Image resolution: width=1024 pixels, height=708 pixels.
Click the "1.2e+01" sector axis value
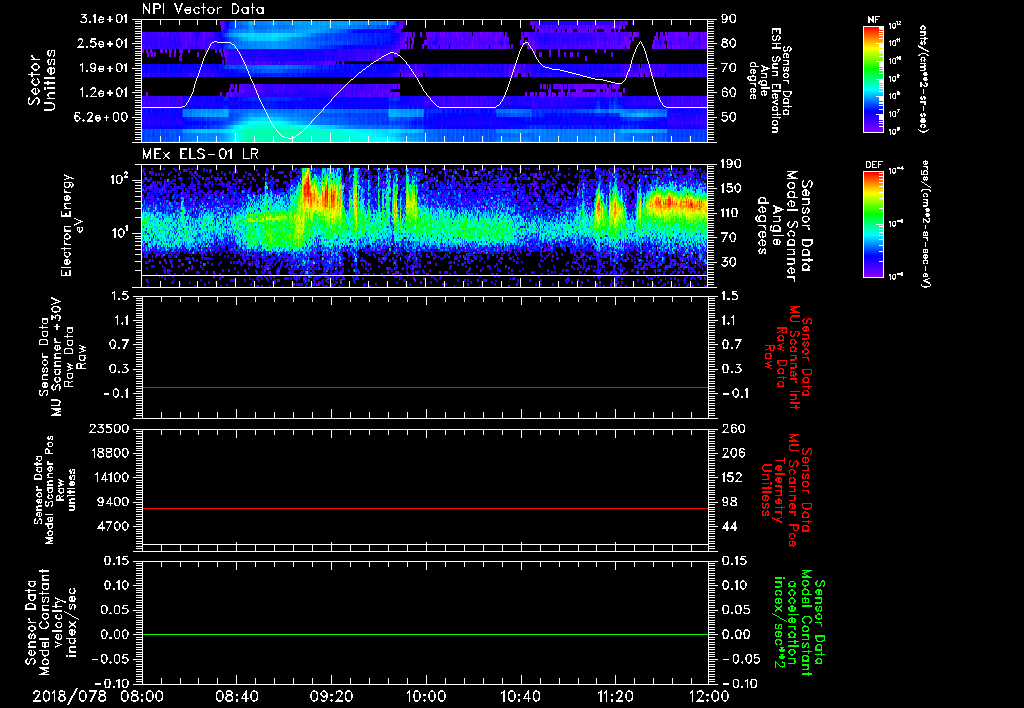click(104, 93)
